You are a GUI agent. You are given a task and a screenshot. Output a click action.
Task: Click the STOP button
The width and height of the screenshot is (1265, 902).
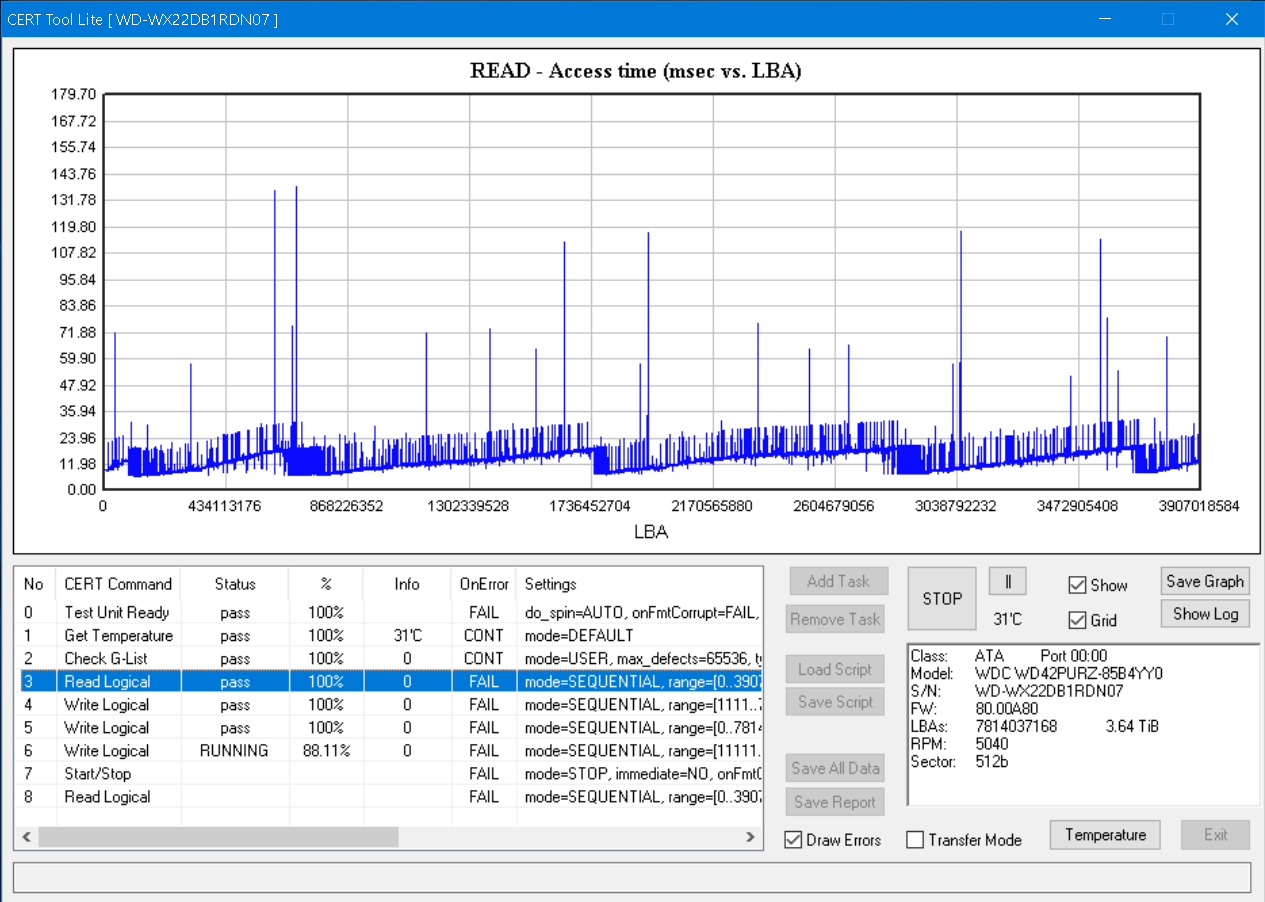tap(941, 598)
